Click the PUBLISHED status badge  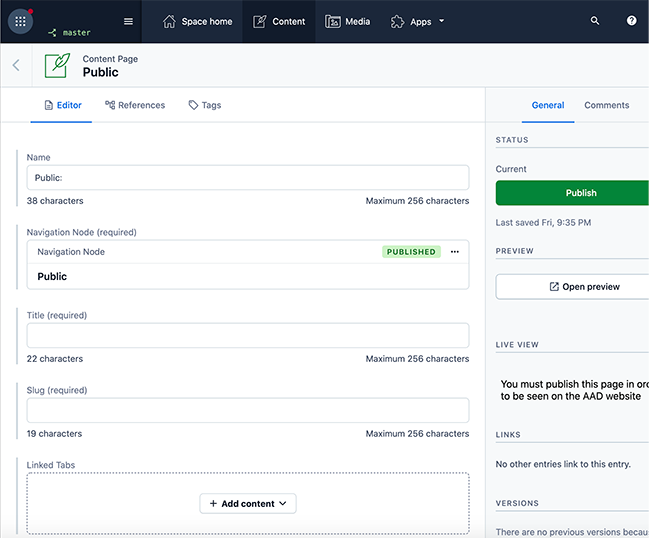click(411, 252)
